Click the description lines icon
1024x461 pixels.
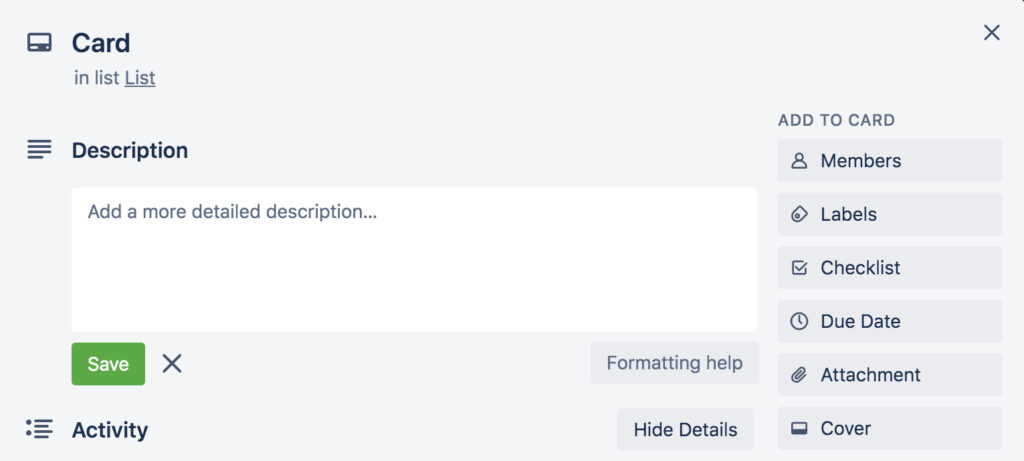pos(39,150)
